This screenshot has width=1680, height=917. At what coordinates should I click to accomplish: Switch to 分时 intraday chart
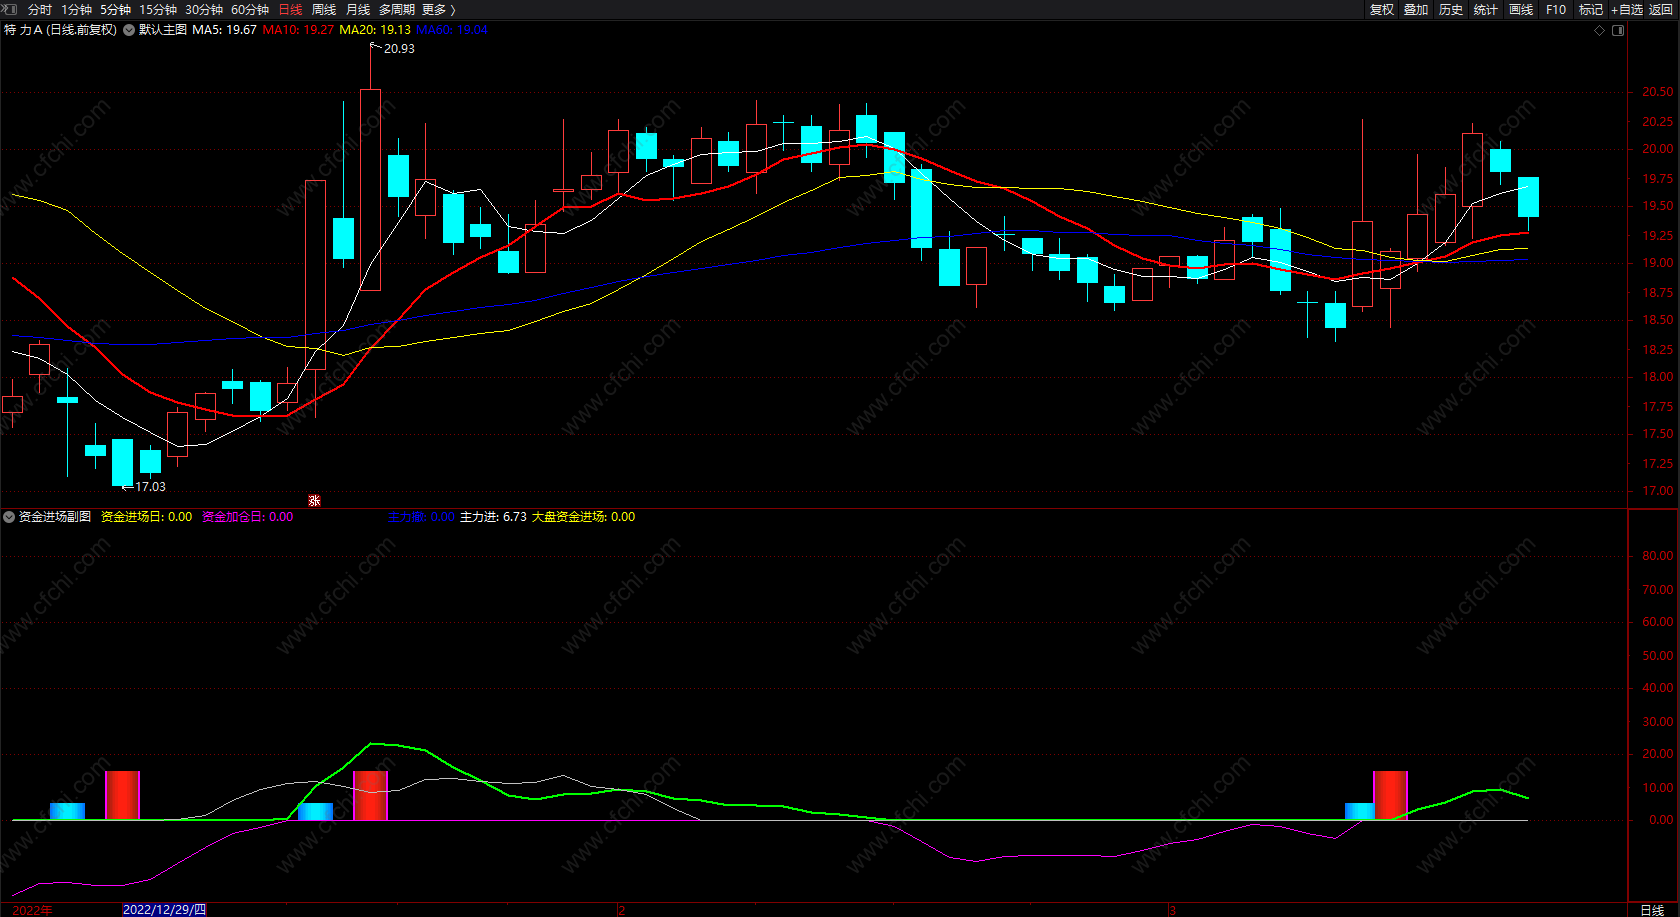(40, 10)
